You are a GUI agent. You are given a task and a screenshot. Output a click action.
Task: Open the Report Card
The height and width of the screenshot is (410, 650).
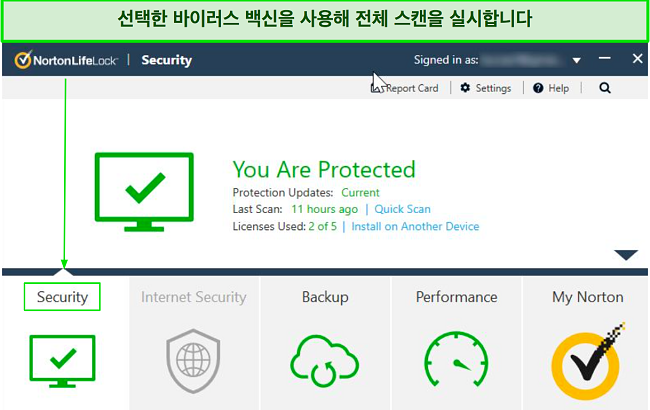point(405,88)
